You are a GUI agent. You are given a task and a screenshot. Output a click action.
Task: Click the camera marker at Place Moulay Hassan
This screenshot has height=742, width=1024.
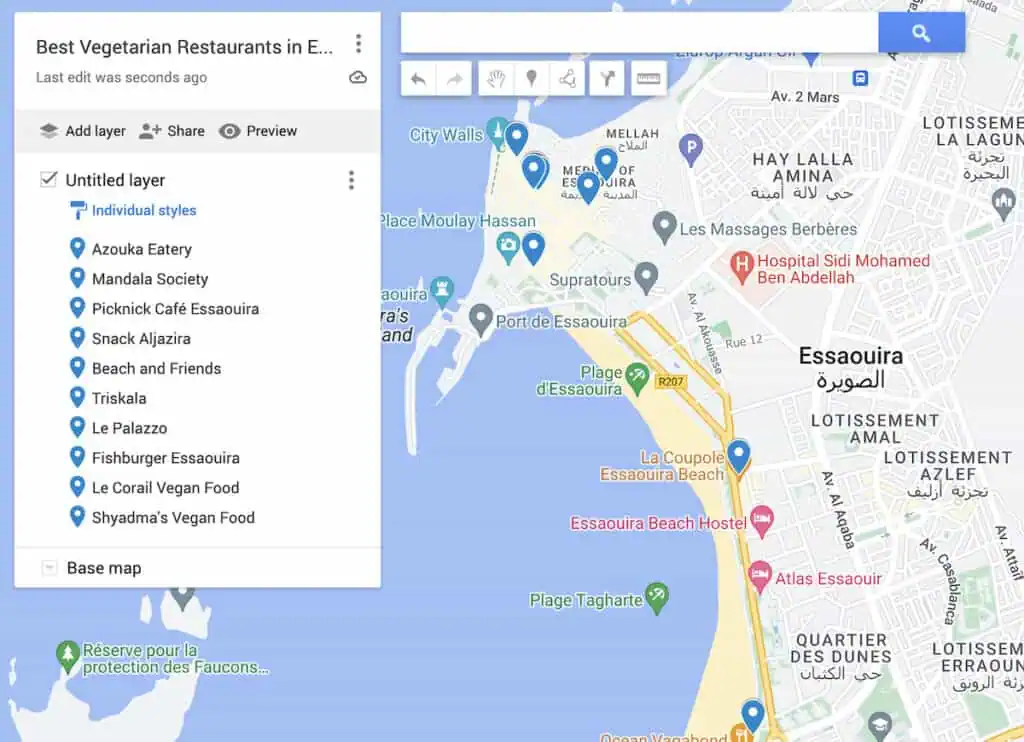[508, 248]
